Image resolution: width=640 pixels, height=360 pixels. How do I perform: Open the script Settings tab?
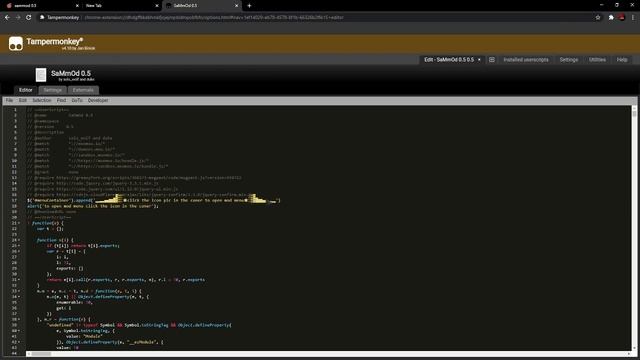click(53, 90)
